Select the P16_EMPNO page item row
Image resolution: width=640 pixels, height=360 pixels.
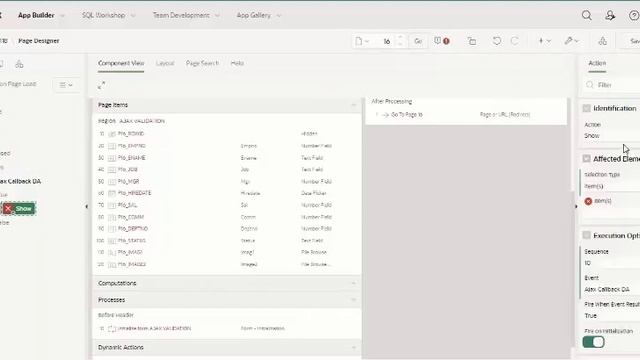[226, 146]
